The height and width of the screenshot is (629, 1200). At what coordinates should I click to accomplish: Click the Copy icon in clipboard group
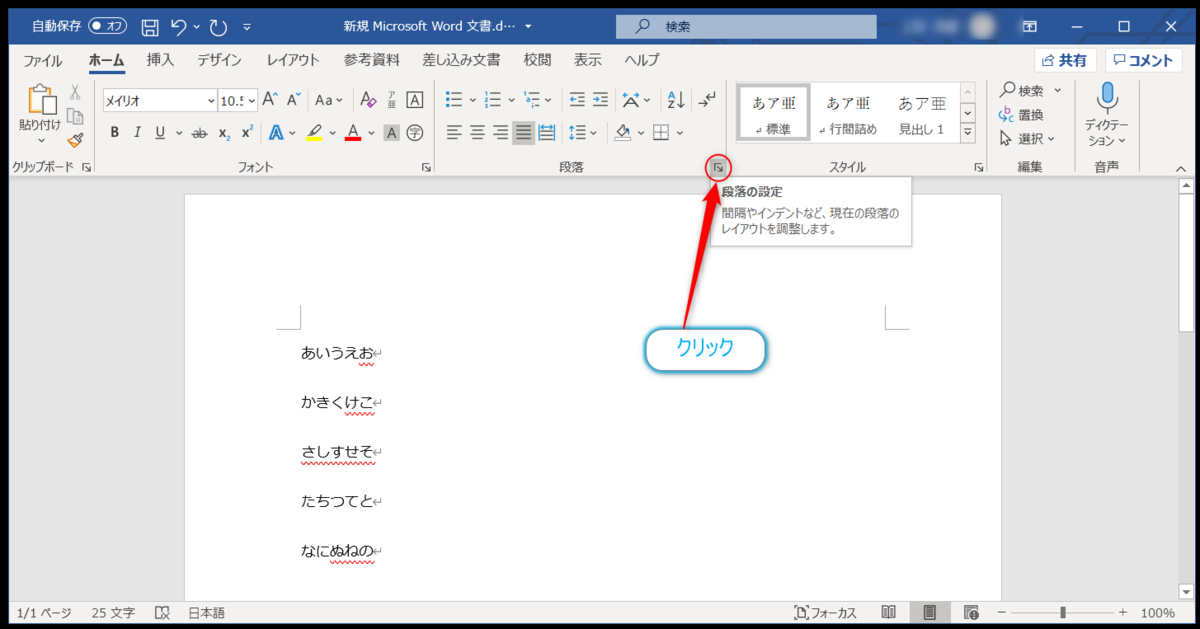coord(75,116)
